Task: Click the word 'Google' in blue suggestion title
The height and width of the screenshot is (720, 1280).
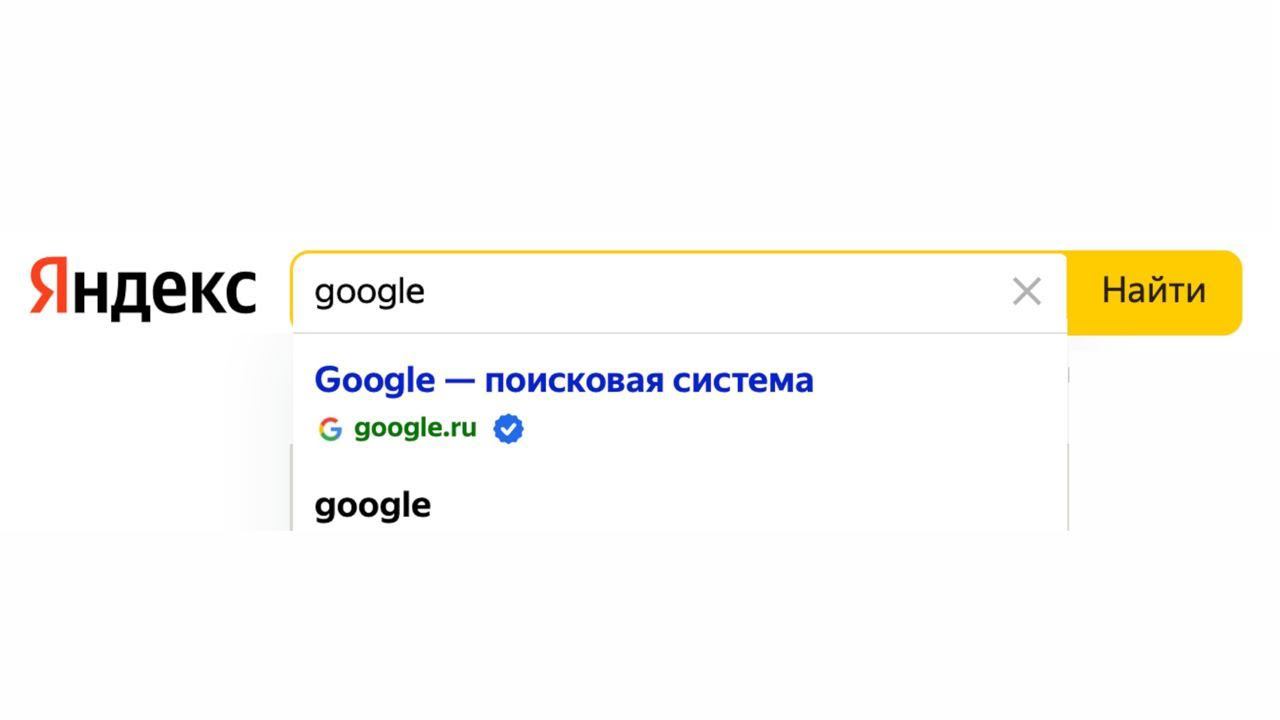Action: [374, 381]
